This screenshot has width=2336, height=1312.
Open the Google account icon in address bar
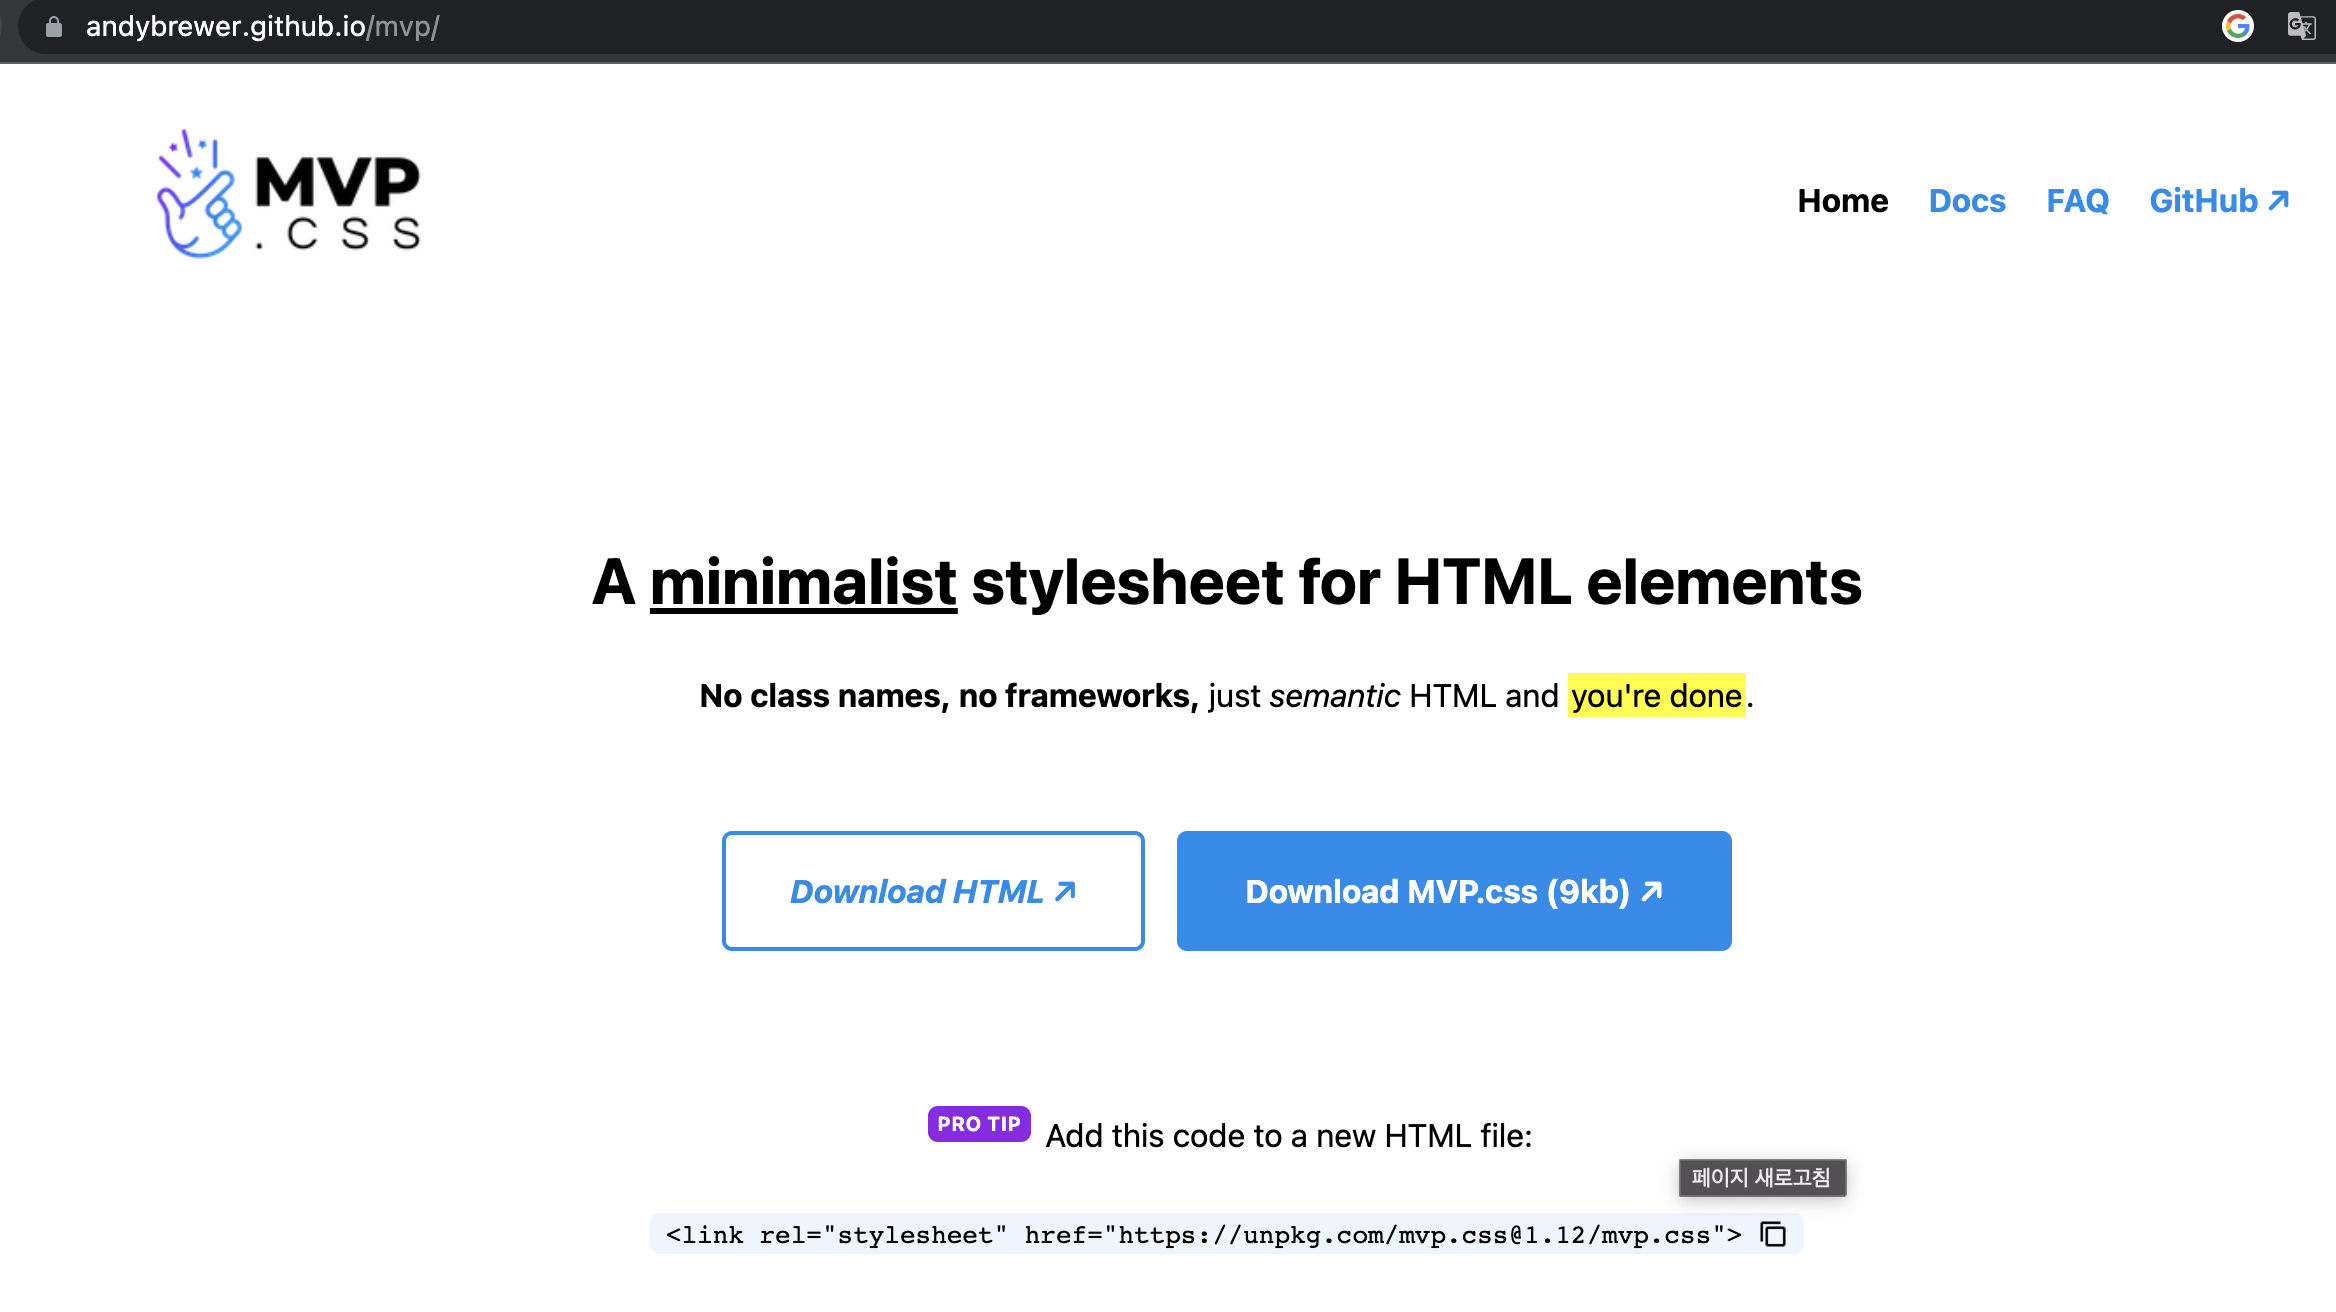coord(2237,26)
